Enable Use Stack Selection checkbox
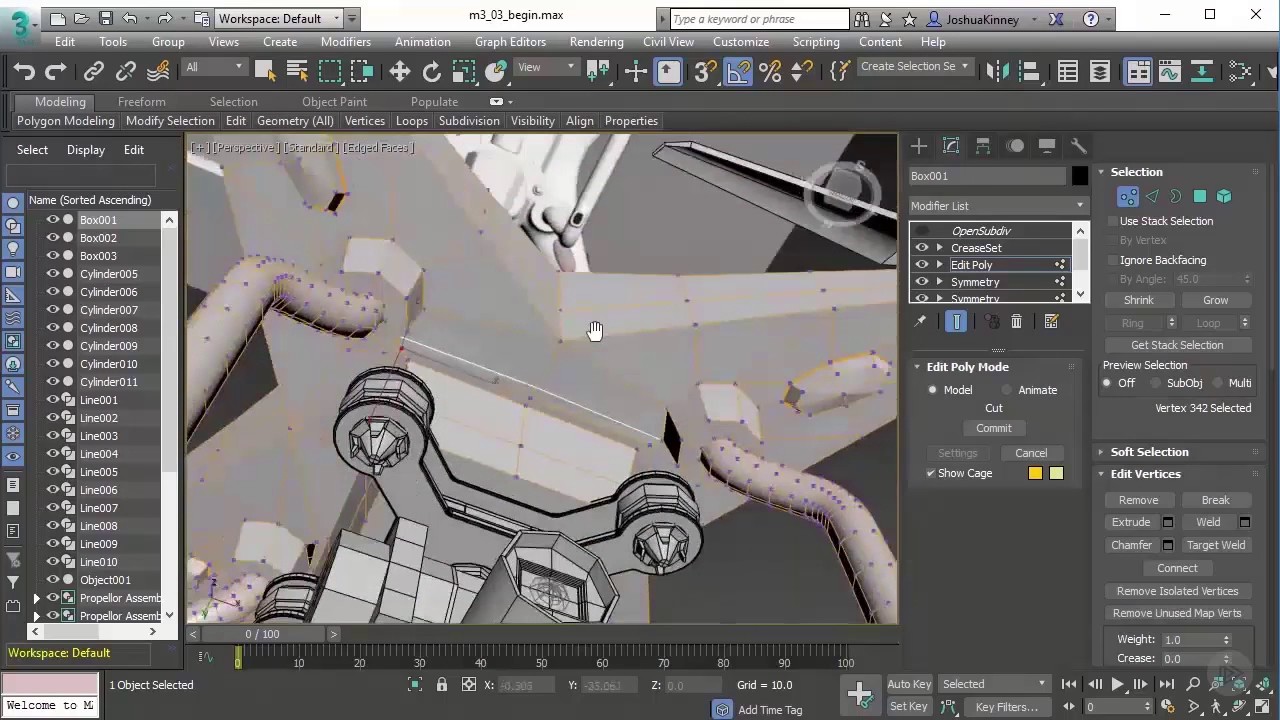The height and width of the screenshot is (720, 1280). (1112, 221)
